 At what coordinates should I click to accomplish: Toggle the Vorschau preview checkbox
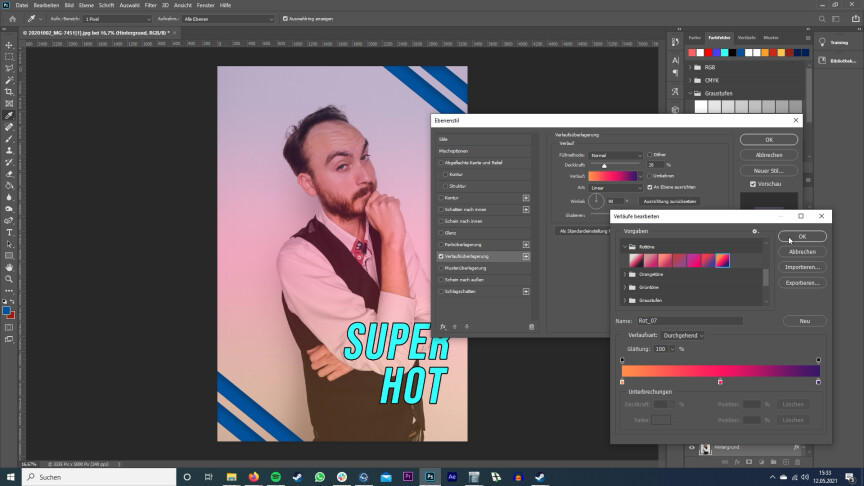coord(753,183)
